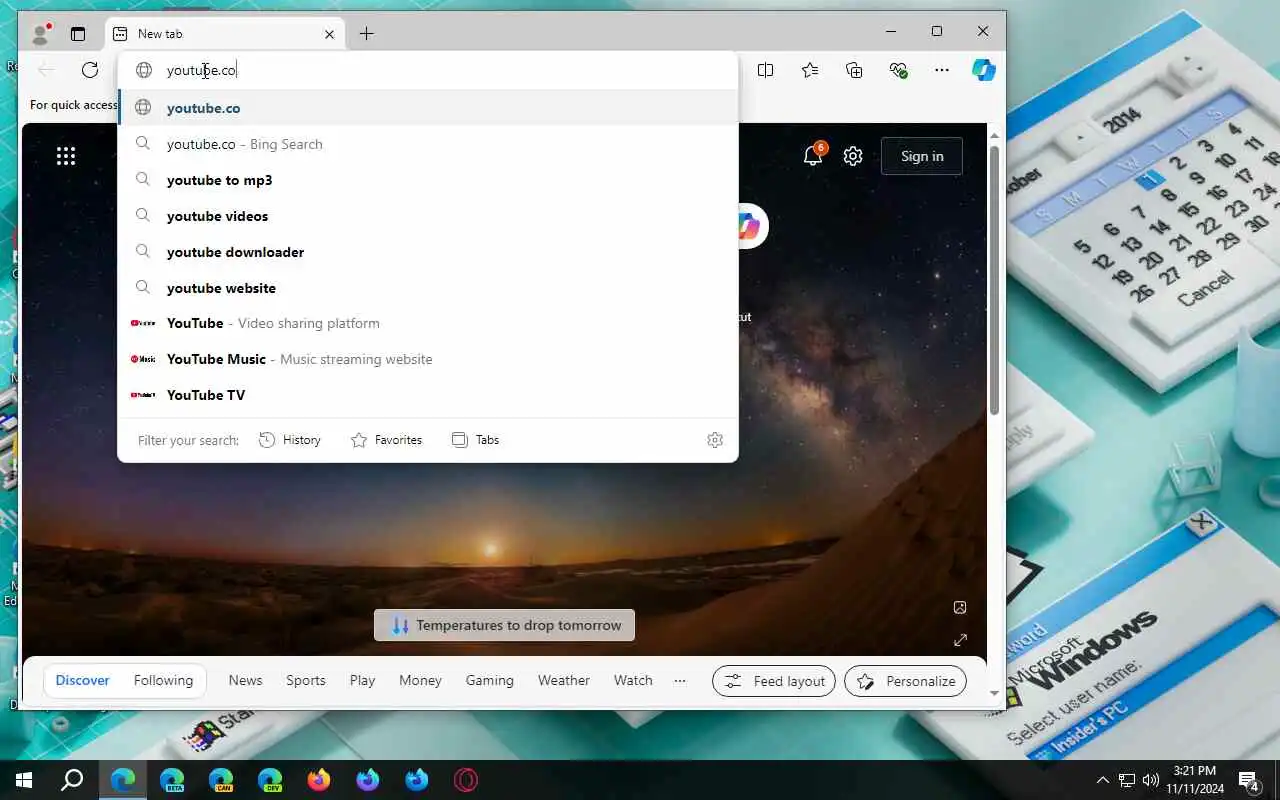Viewport: 1280px width, 800px height.
Task: Open the tab actions menu icon
Action: coord(78,33)
